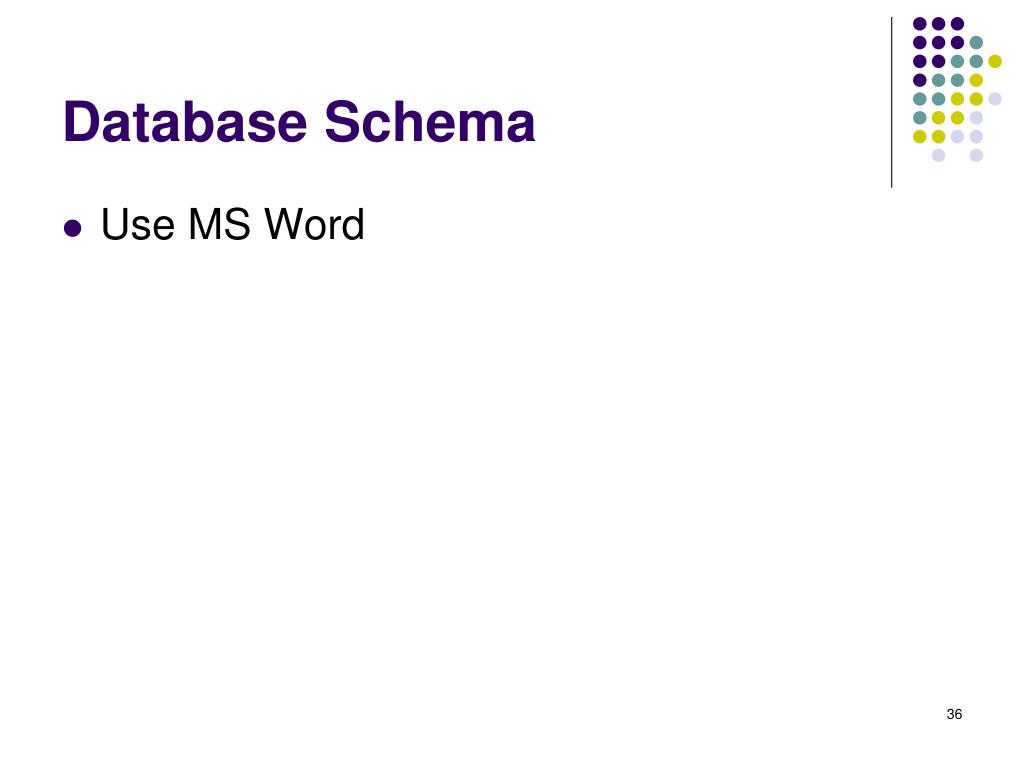Click "MS" in the bullet line
The image size is (1024, 768).
tap(219, 225)
